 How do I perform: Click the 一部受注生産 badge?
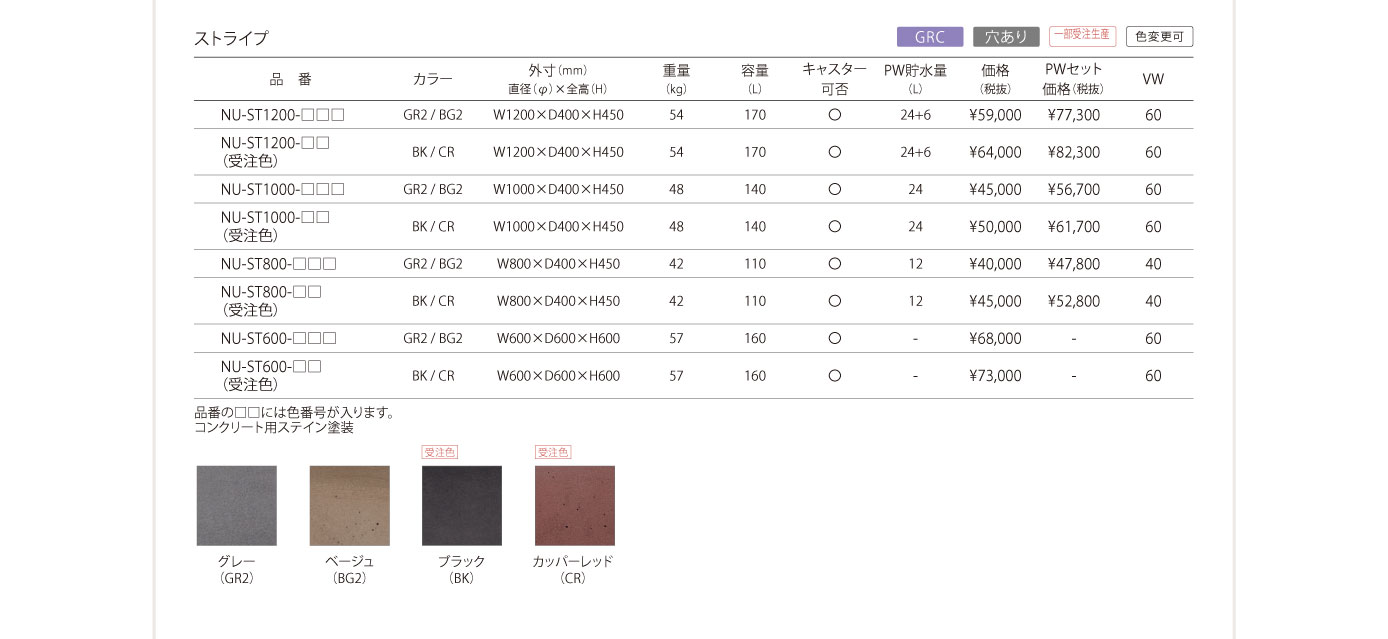pyautogui.click(x=1081, y=36)
